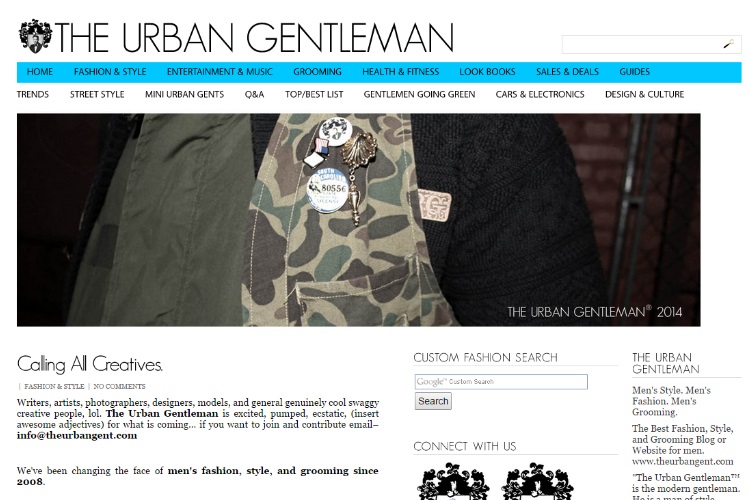Open the second crest icon under Connect With Us
The width and height of the screenshot is (750, 500).
pos(537,481)
